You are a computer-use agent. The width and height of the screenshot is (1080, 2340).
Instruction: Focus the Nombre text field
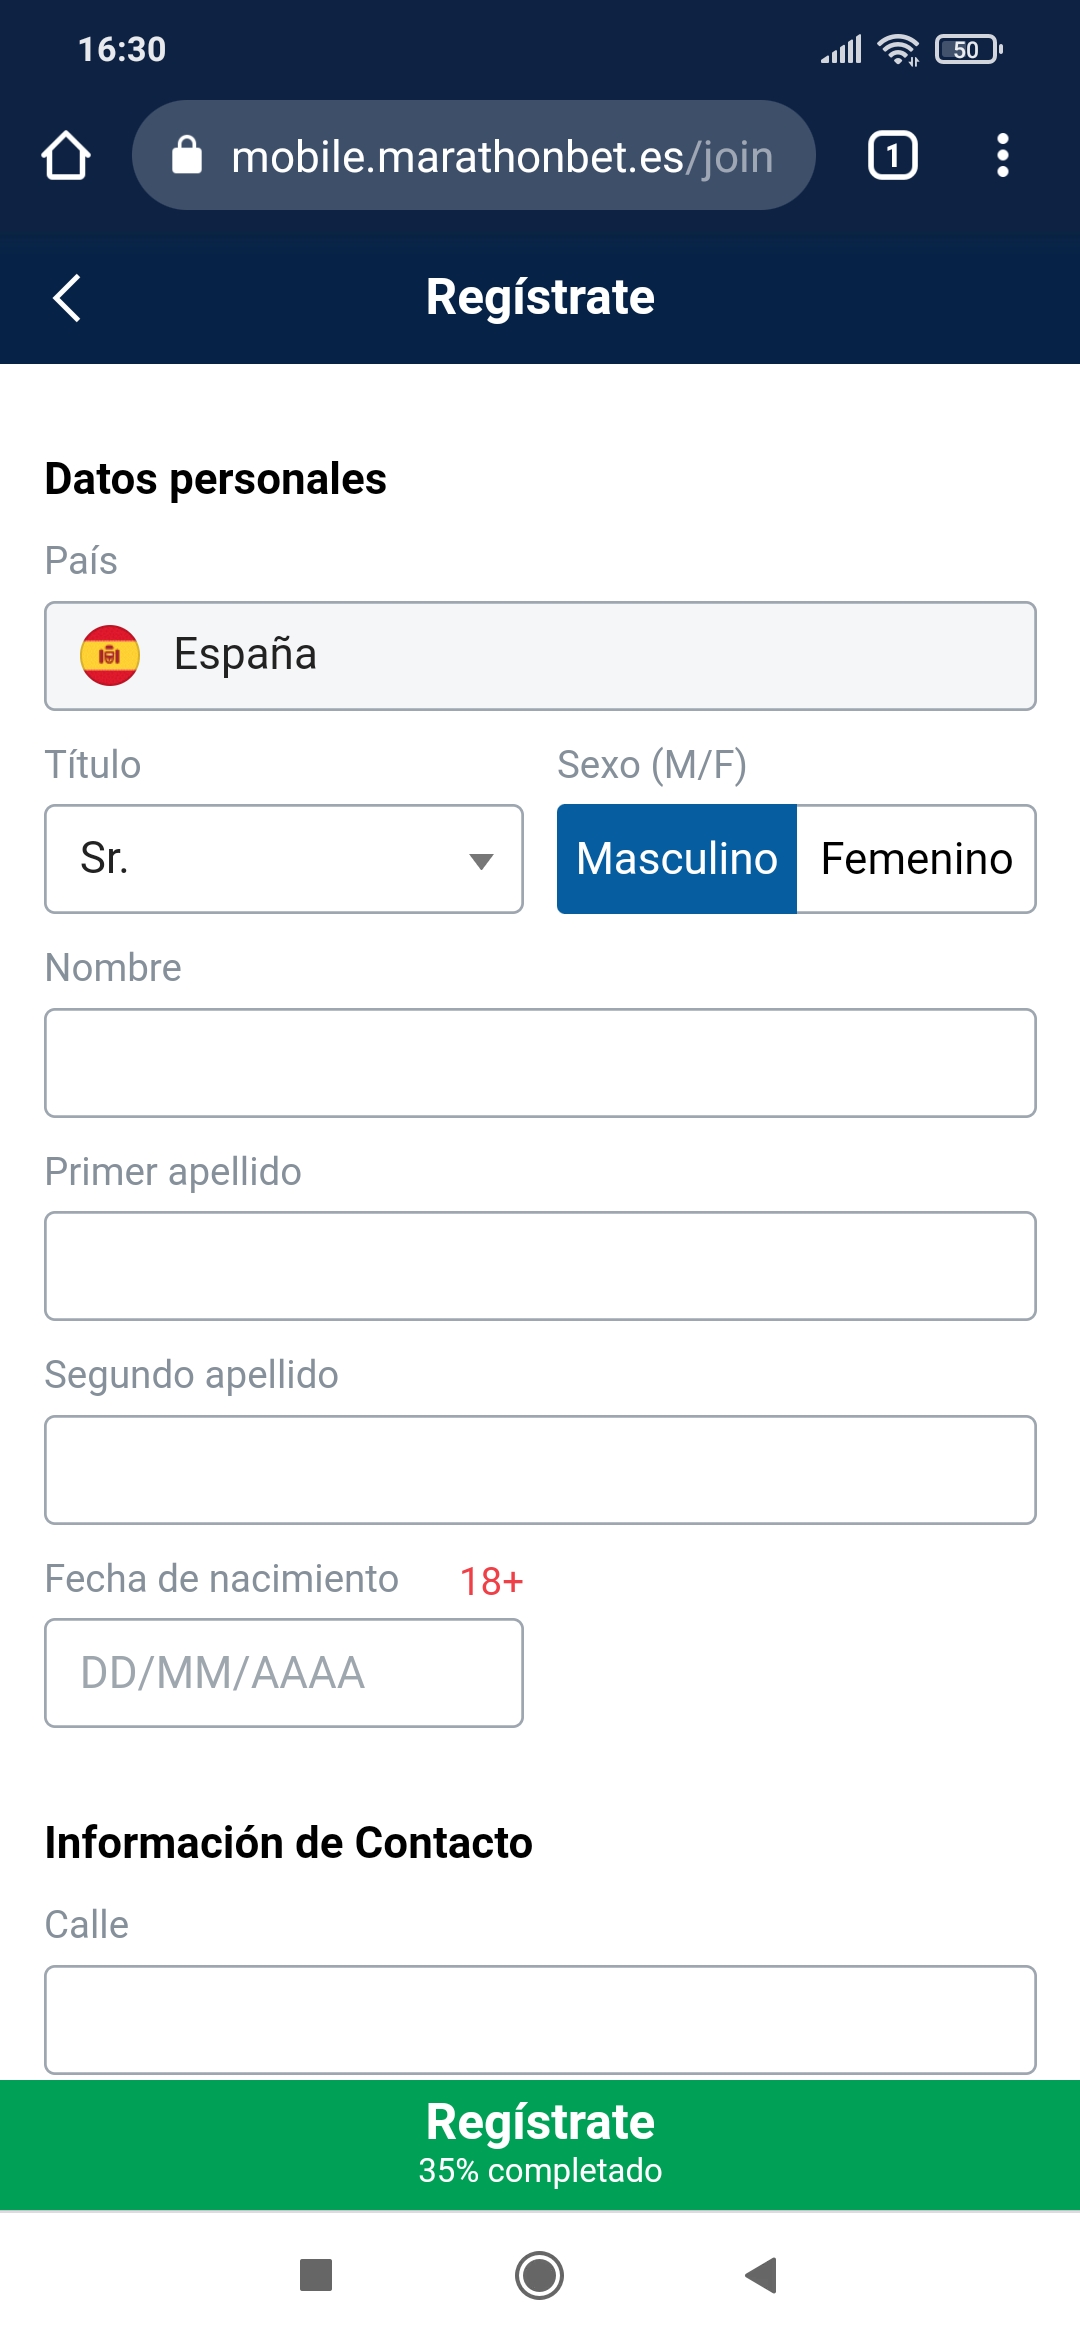pos(540,1063)
